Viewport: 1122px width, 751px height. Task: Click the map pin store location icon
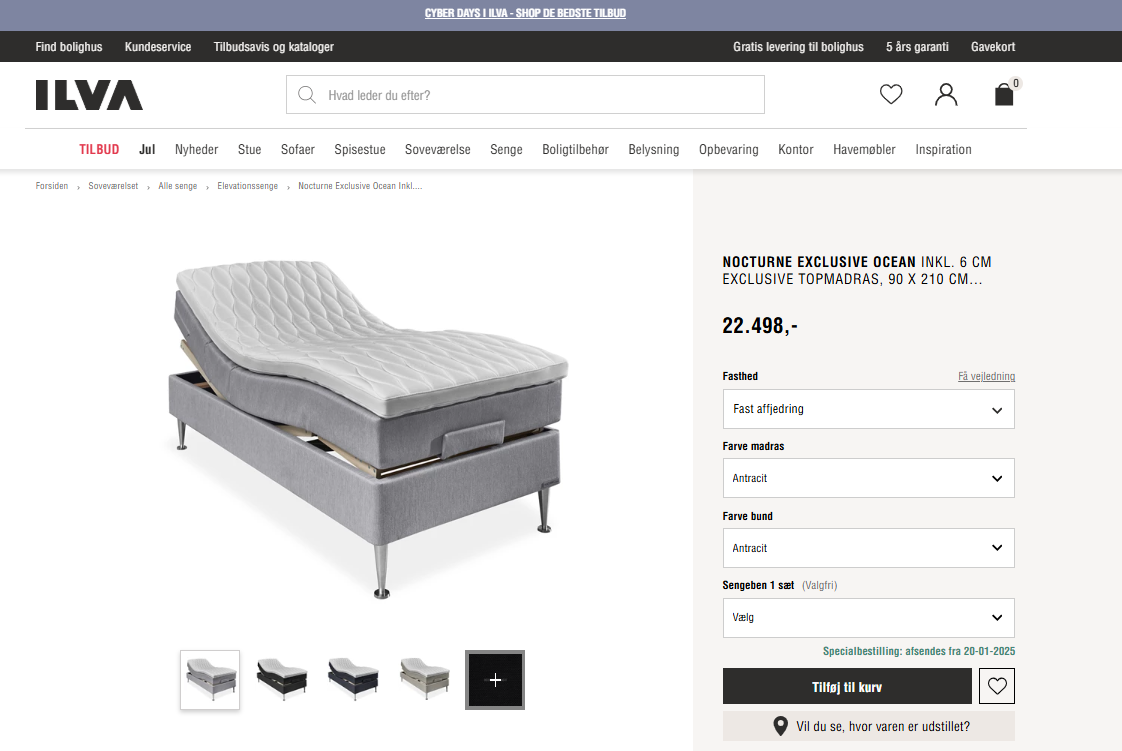pos(781,726)
